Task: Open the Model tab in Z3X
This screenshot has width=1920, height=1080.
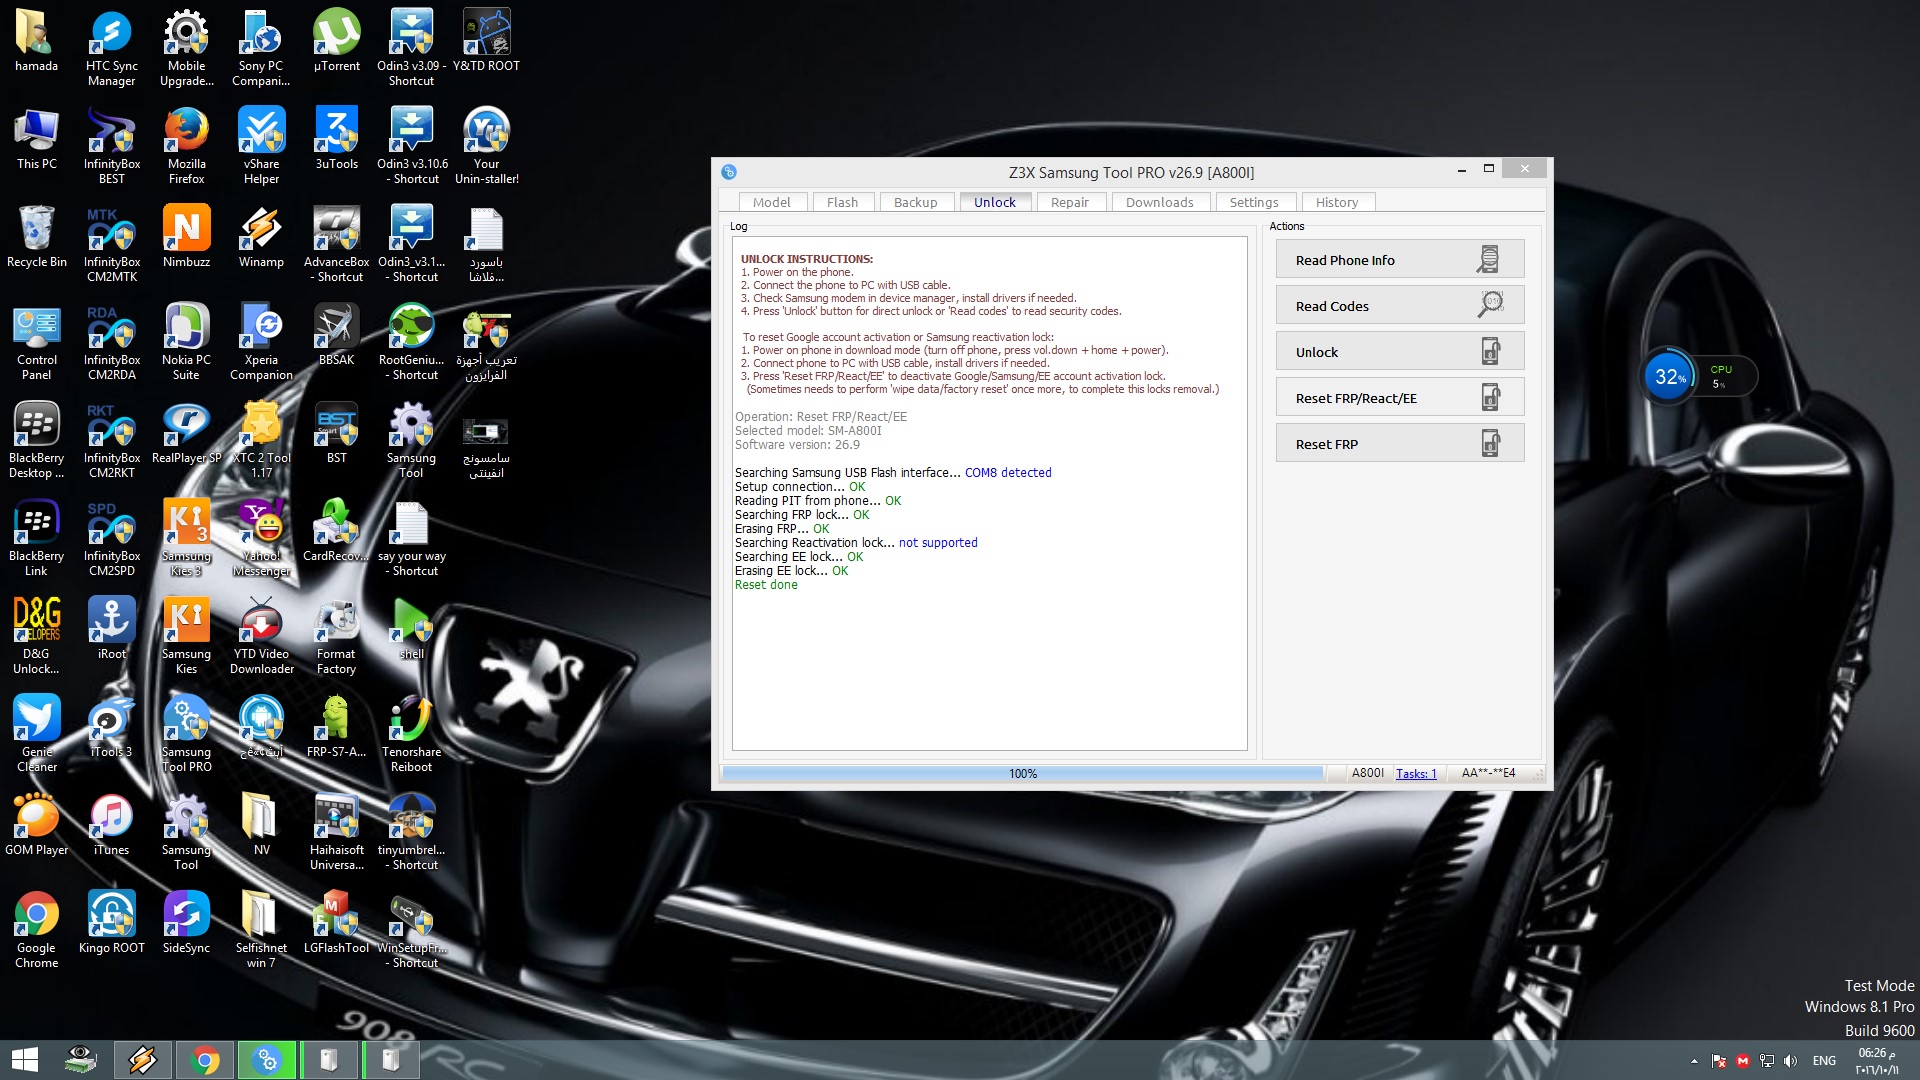Action: coord(771,202)
